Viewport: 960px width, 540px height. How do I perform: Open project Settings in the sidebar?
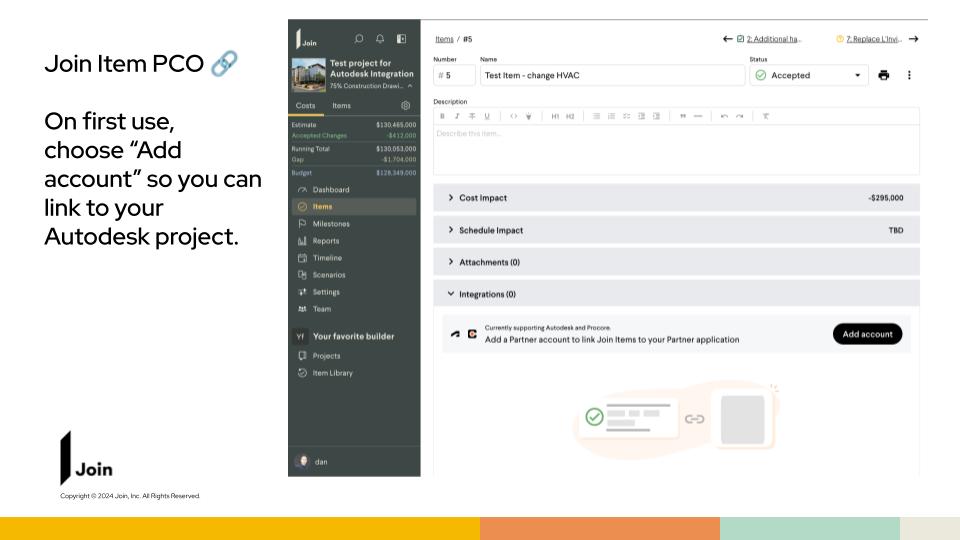(x=354, y=292)
